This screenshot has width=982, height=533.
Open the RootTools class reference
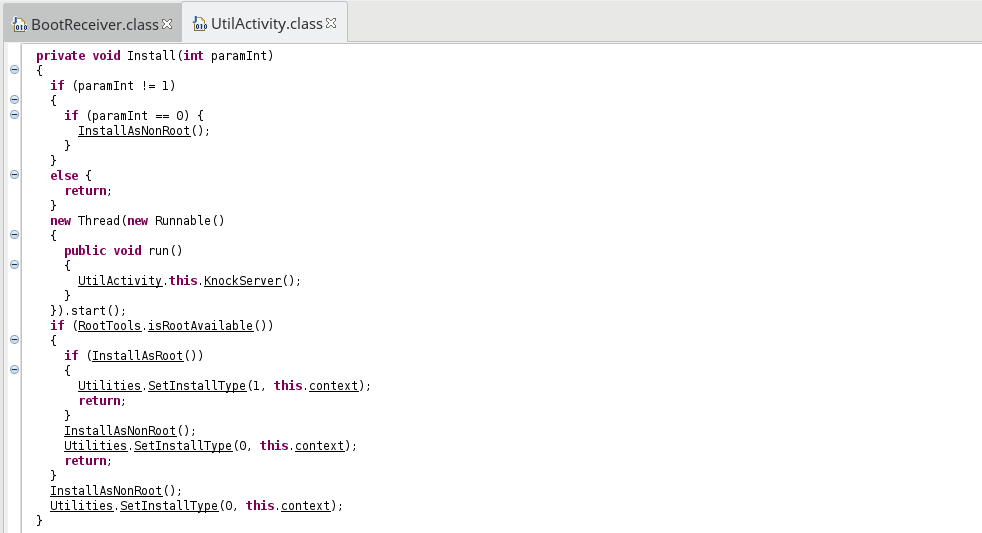109,326
